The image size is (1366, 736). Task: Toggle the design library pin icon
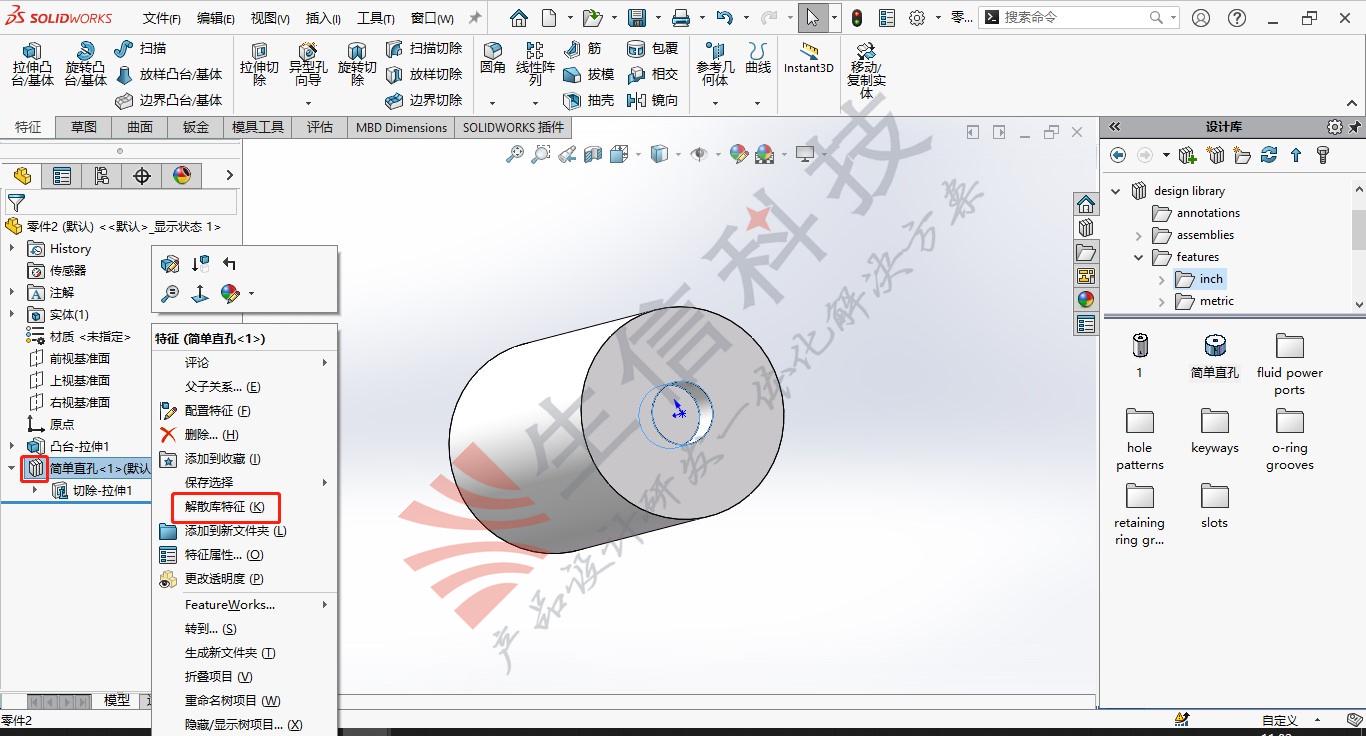pyautogui.click(x=1356, y=127)
